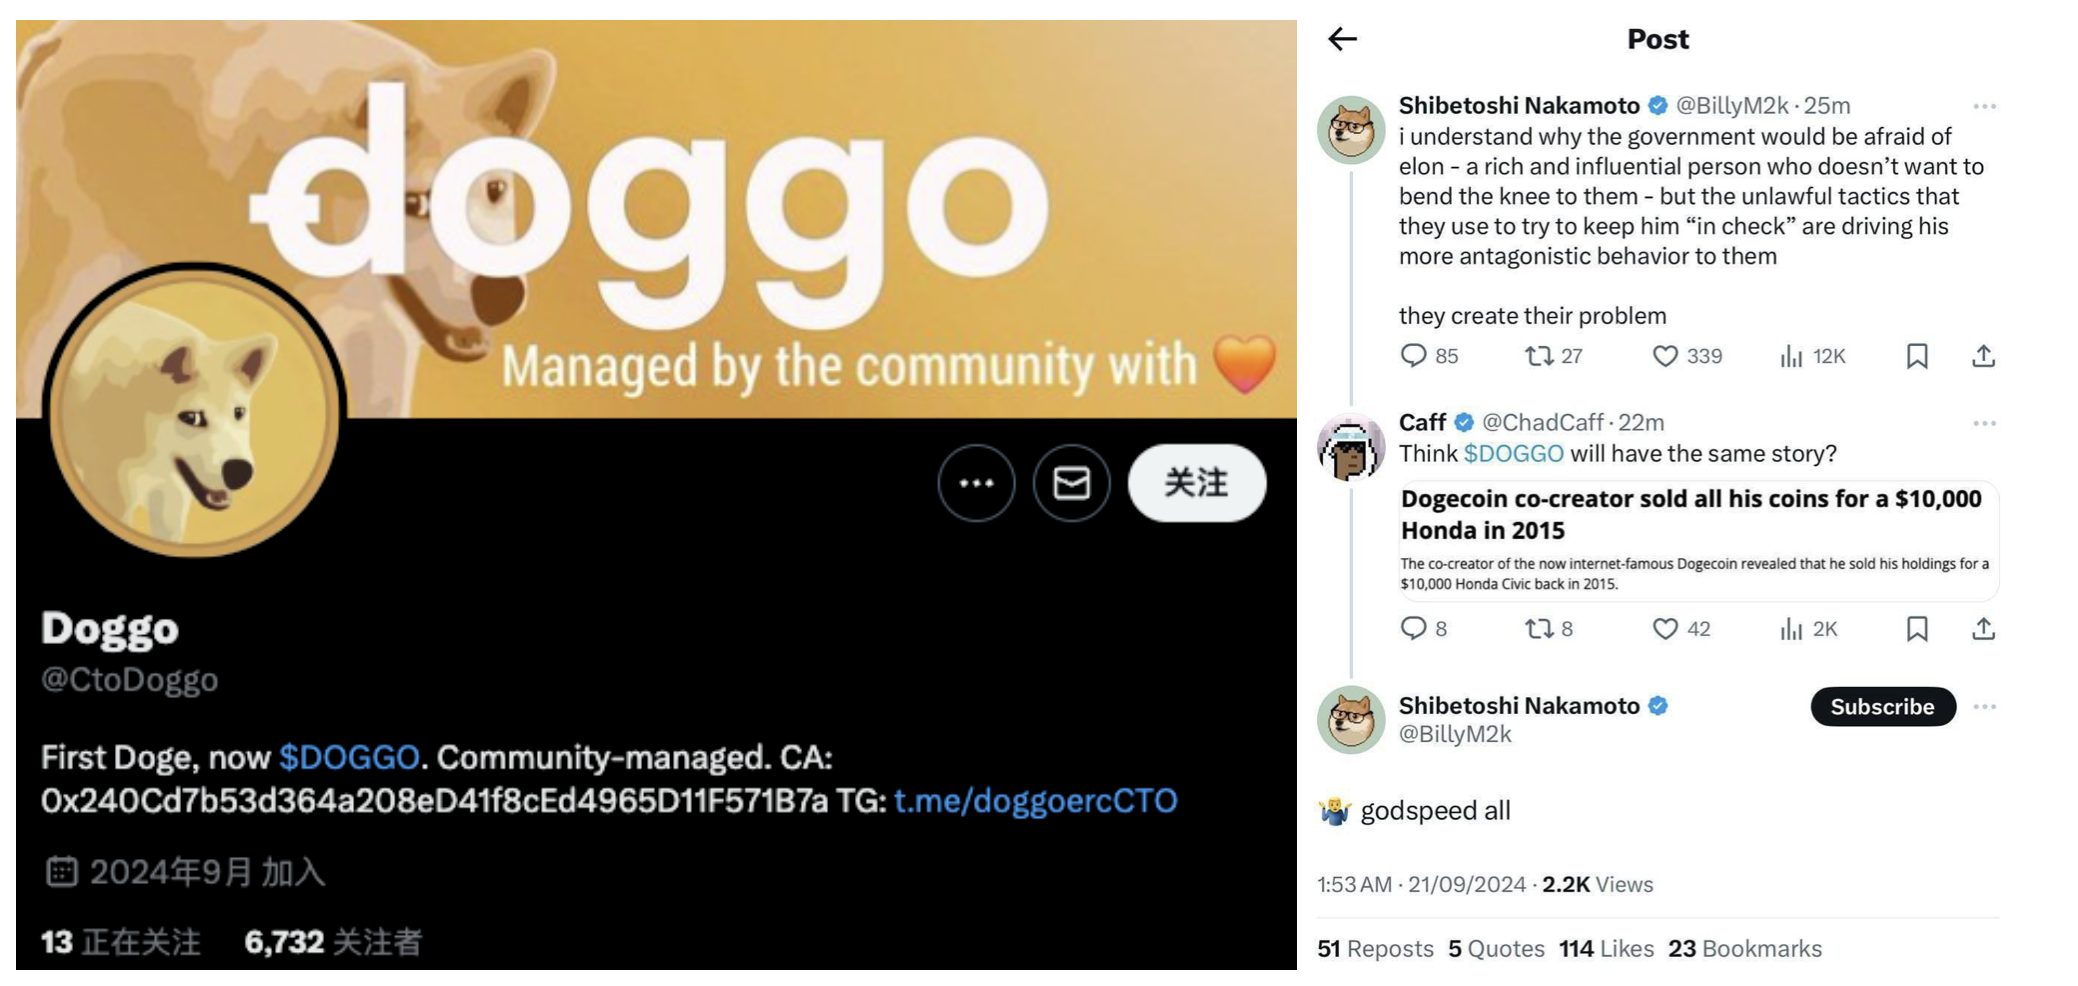Repost the post with 27 reposts

(1538, 356)
